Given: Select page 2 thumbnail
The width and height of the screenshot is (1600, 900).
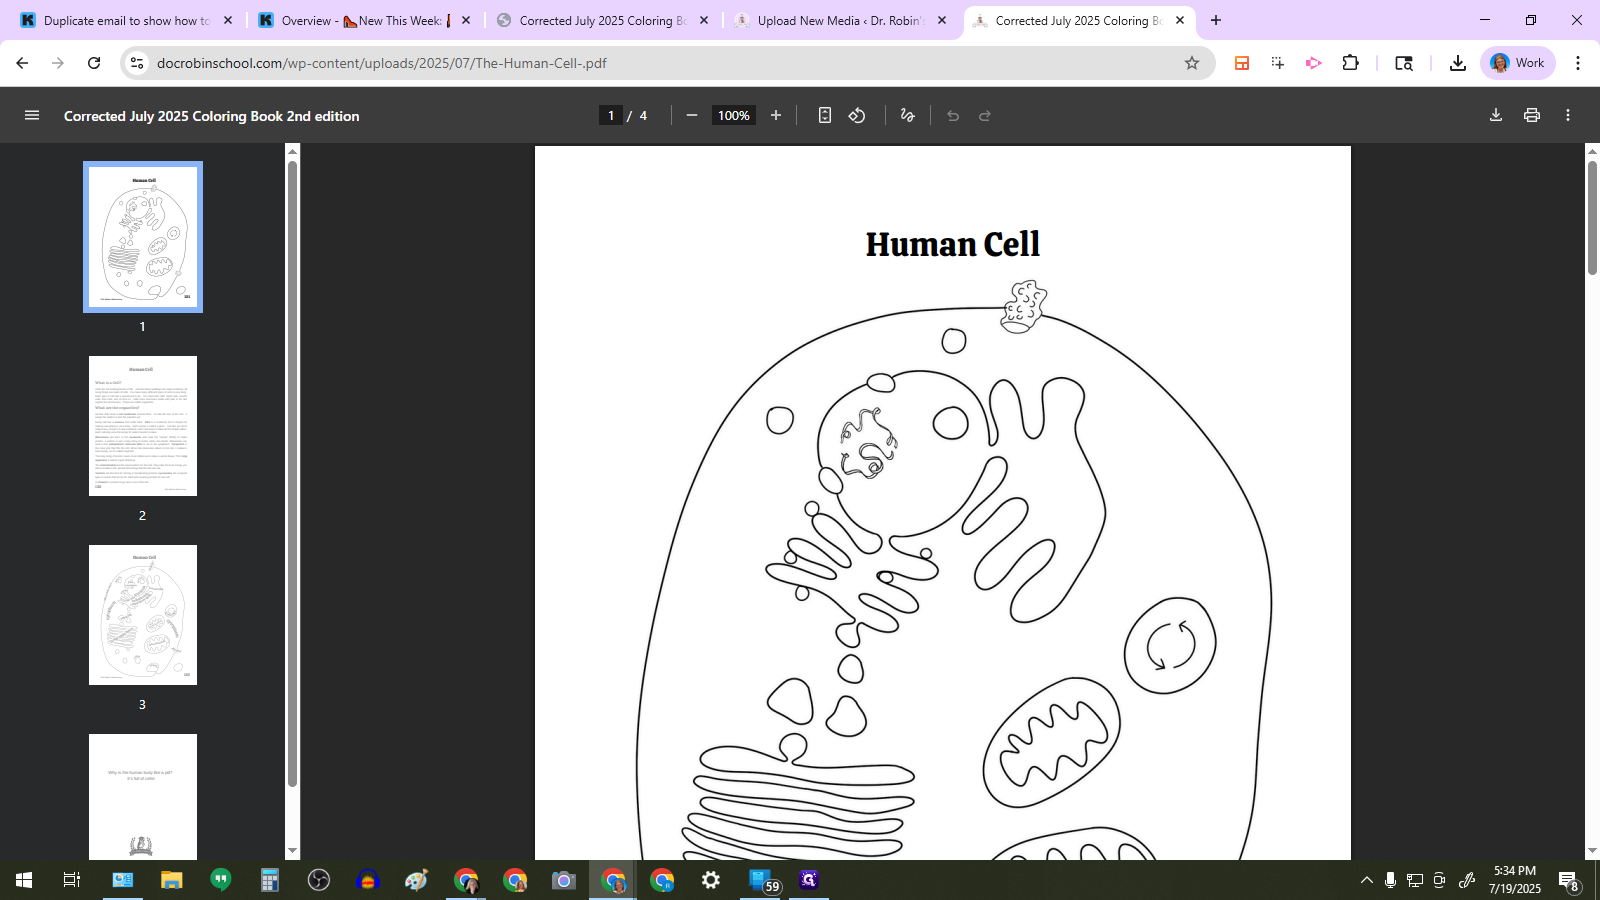Looking at the screenshot, I should pyautogui.click(x=143, y=426).
